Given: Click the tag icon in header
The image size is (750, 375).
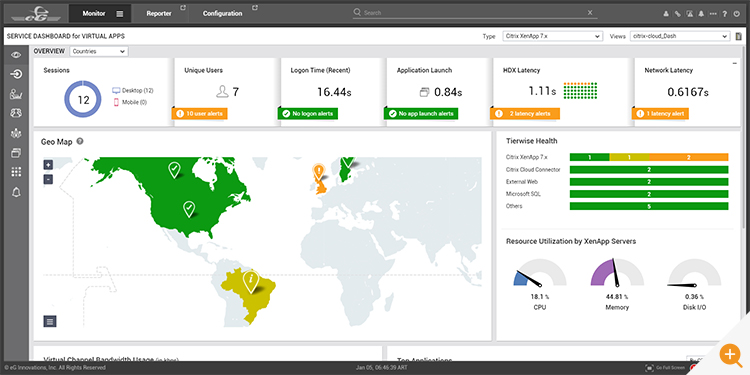Looking at the screenshot, I should 677,14.
